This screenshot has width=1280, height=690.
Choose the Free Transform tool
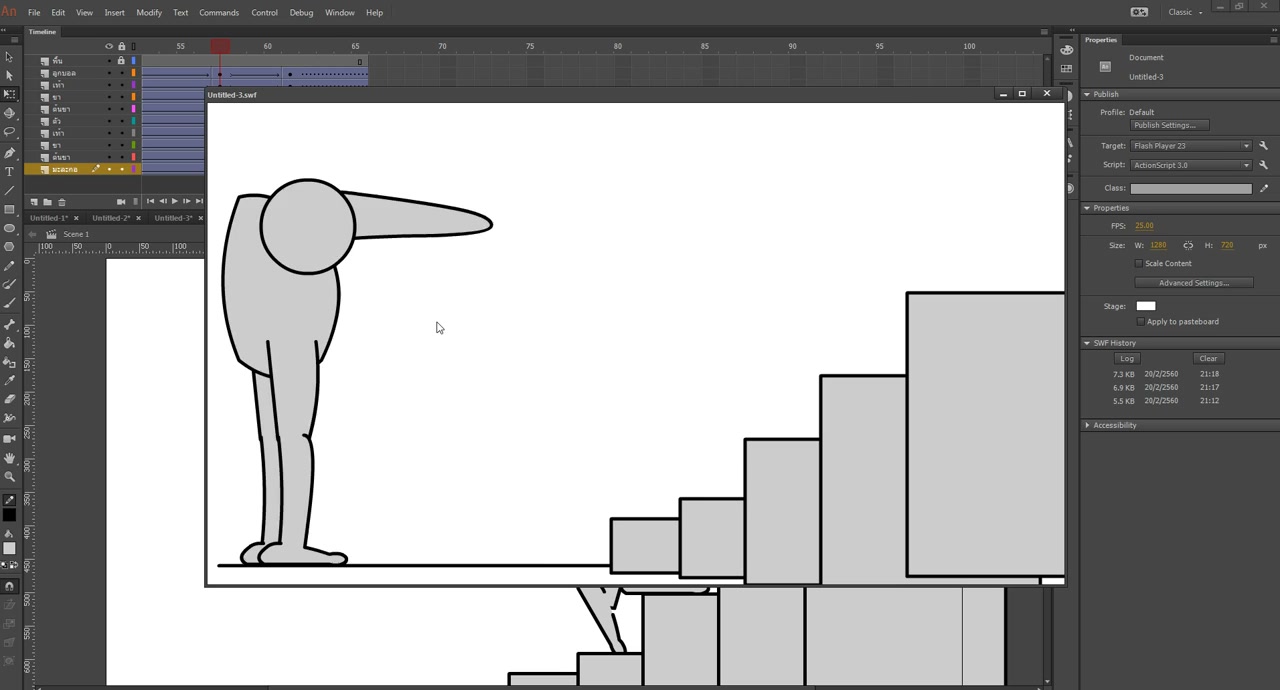[9, 94]
